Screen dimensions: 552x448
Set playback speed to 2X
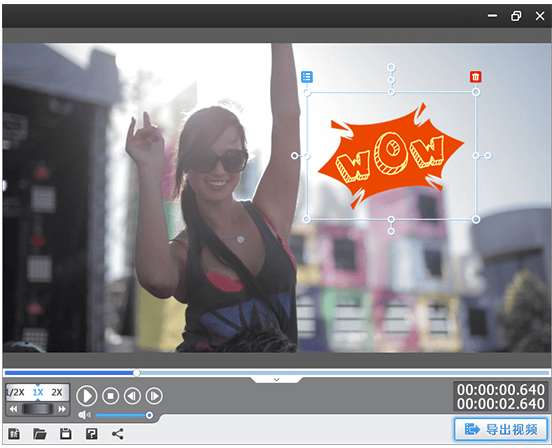click(57, 392)
